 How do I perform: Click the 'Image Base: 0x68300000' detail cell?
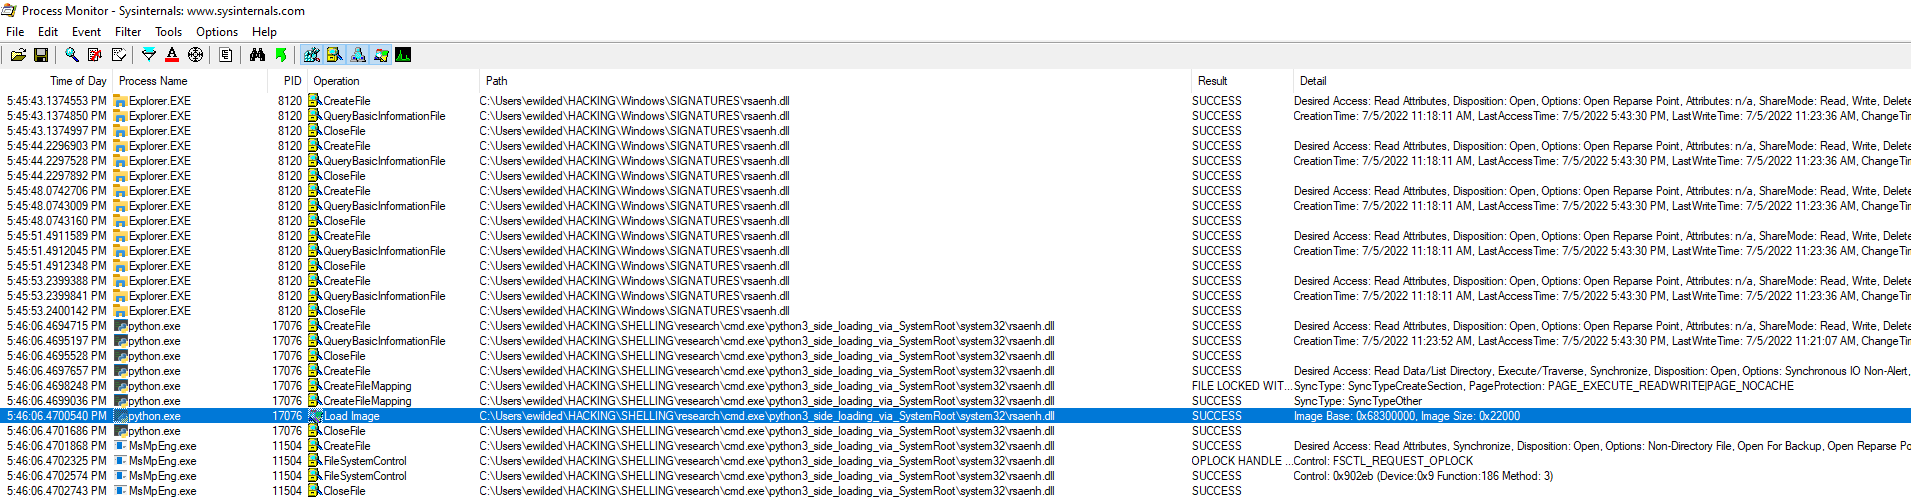1407,416
